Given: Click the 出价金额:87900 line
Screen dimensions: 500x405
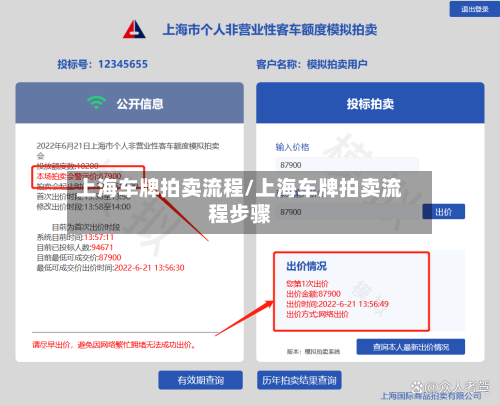Looking at the screenshot, I should click(313, 294).
